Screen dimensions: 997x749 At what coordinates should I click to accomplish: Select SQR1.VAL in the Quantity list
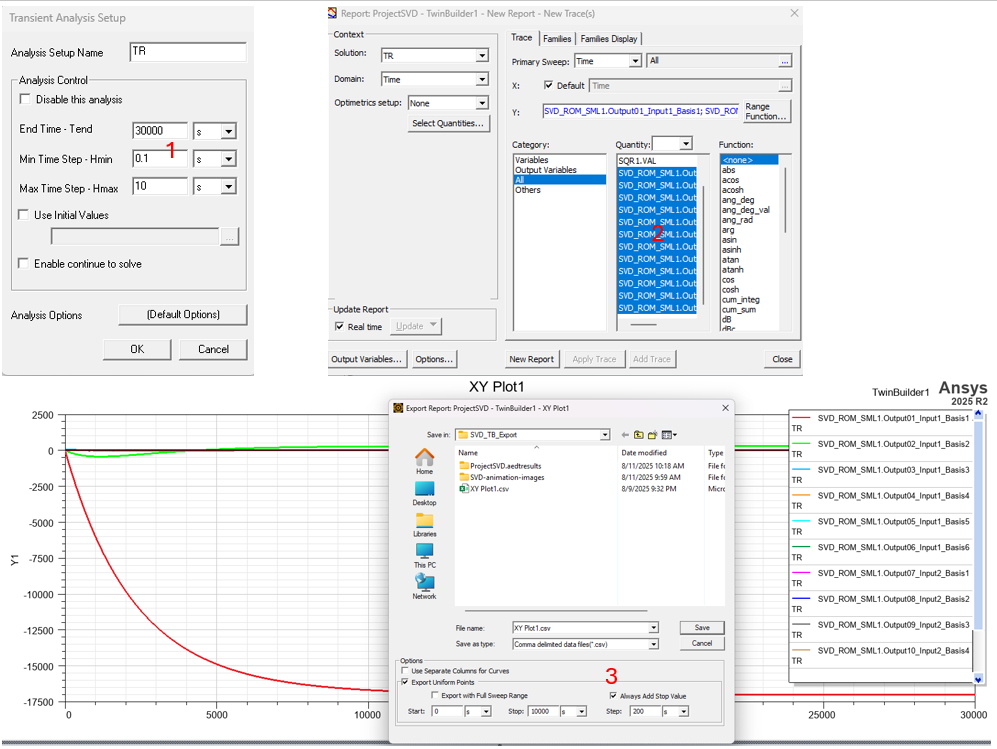[637, 161]
